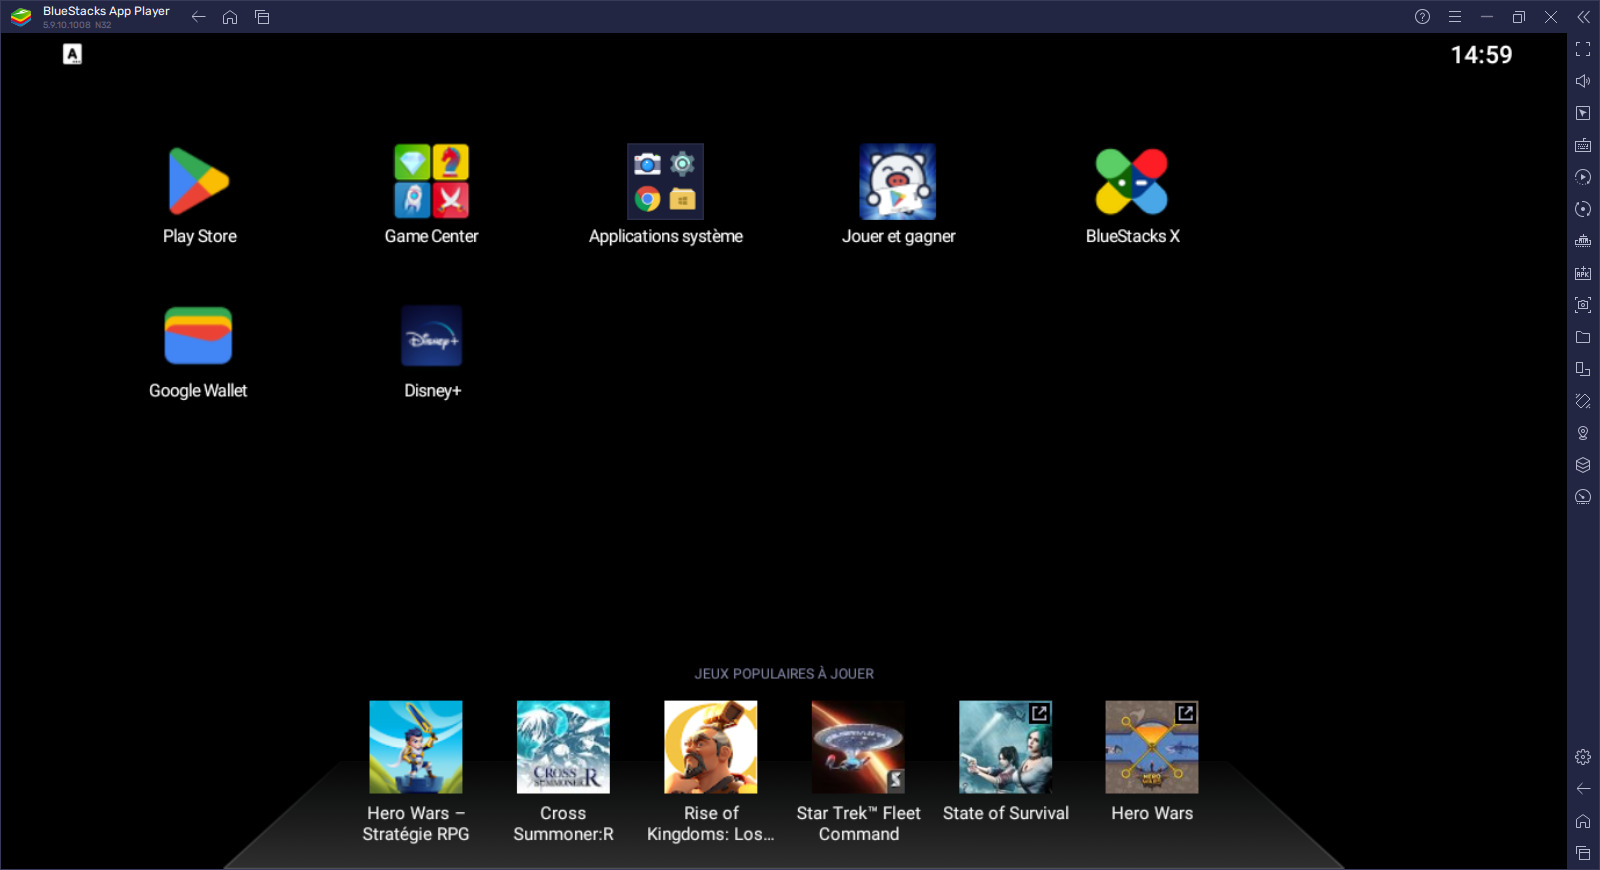Viewport: 1600px width, 870px height.
Task: Click the keyboard language indicator A icon
Action: tap(72, 54)
